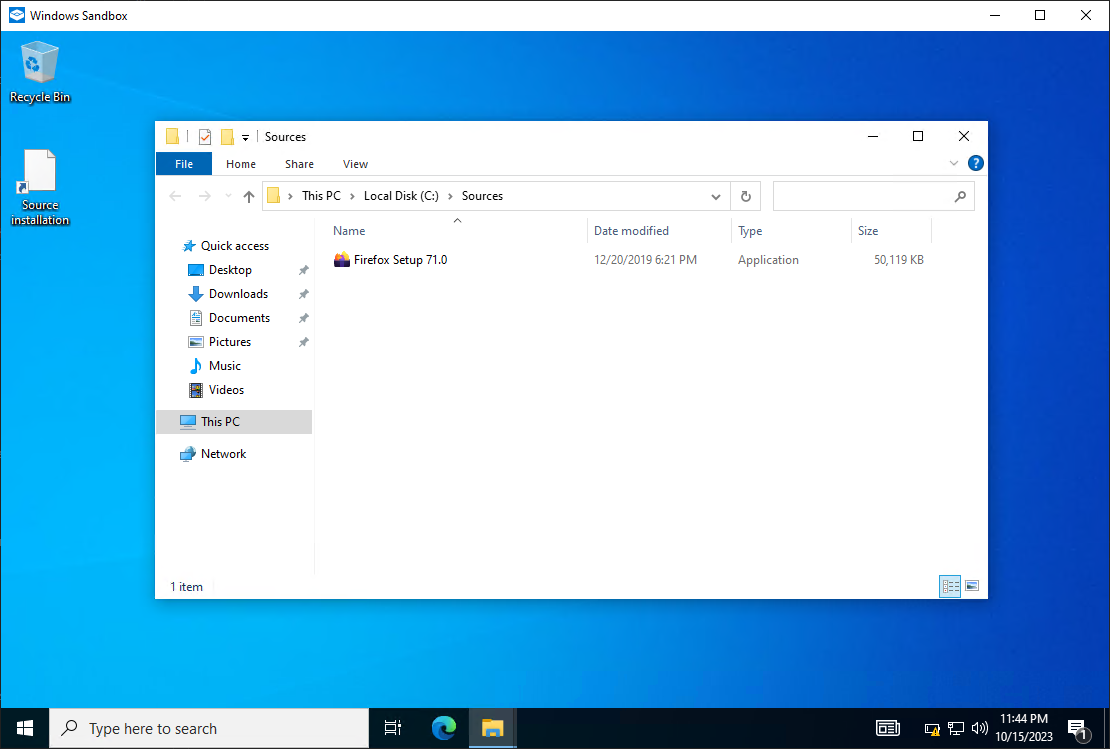This screenshot has width=1110, height=749.
Task: Select This PC in the navigation pane
Action: pos(234,422)
